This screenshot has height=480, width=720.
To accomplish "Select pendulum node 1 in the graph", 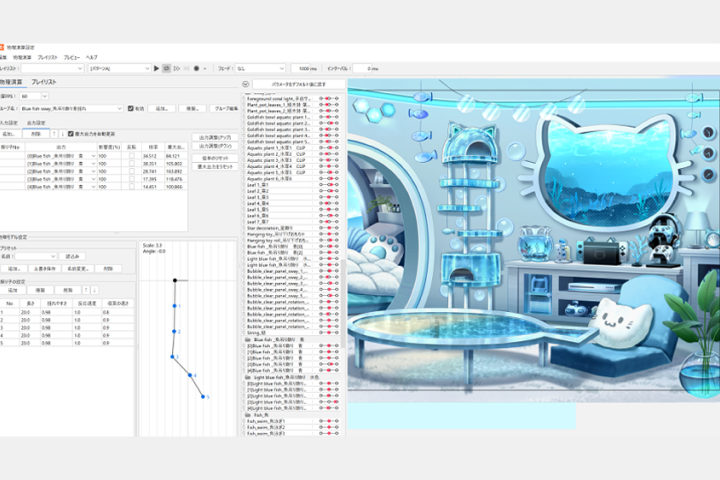I will point(174,305).
